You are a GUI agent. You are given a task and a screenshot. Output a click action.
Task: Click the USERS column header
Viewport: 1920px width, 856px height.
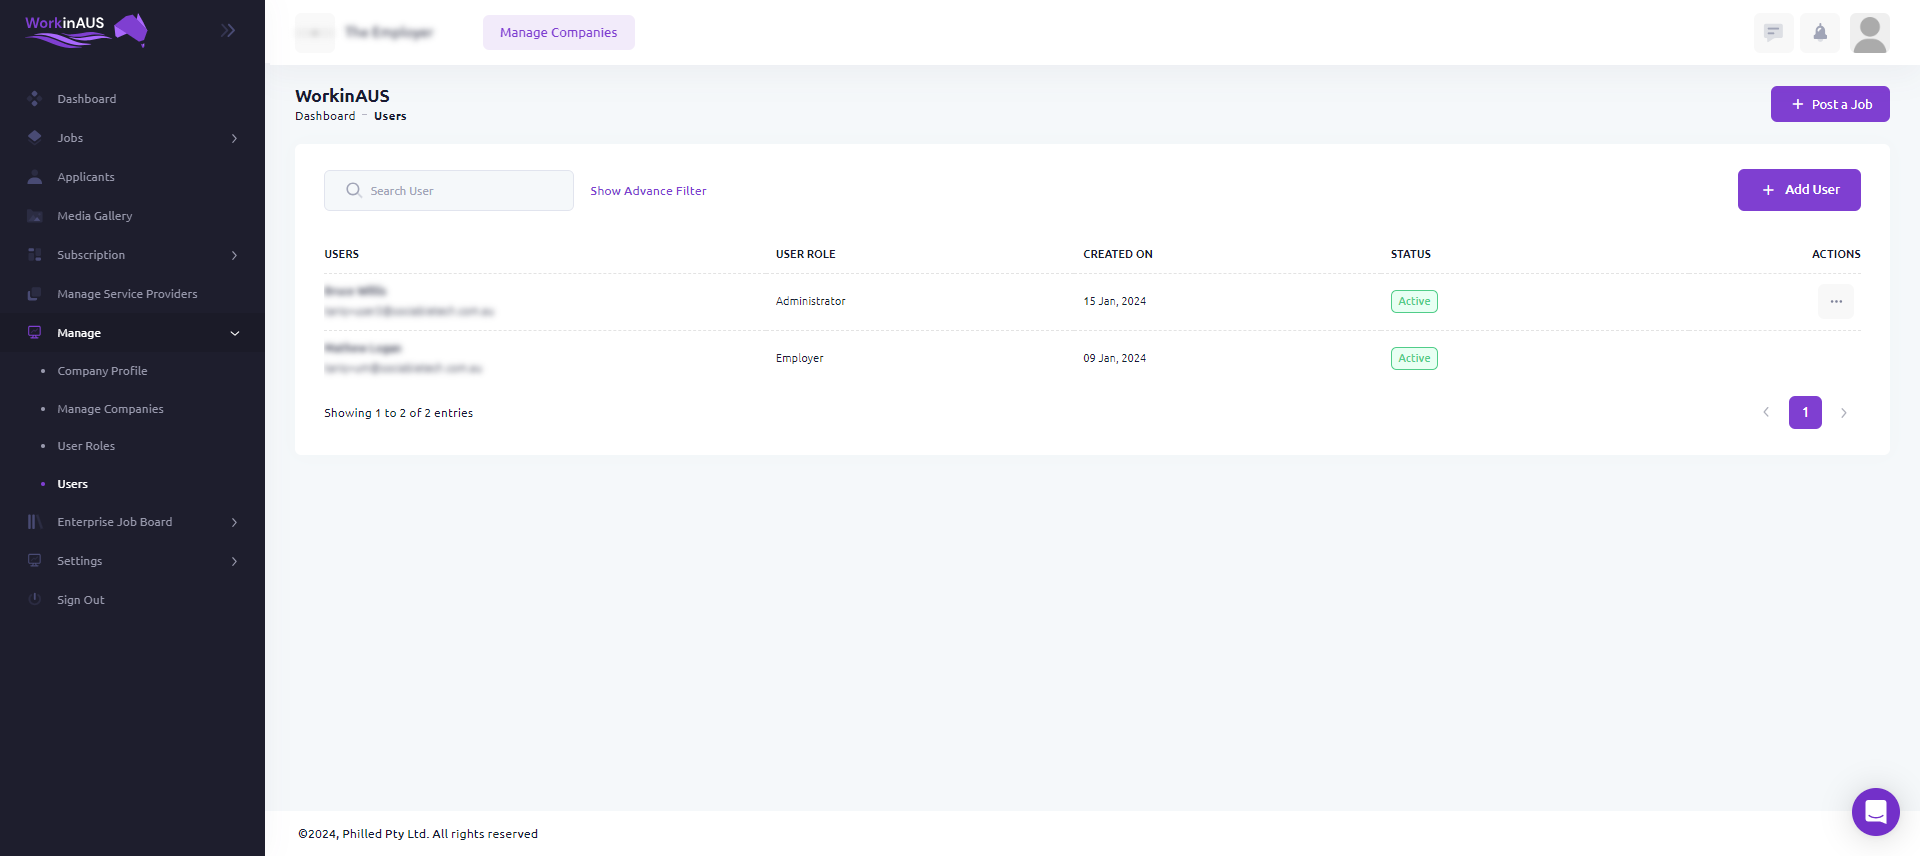341,254
